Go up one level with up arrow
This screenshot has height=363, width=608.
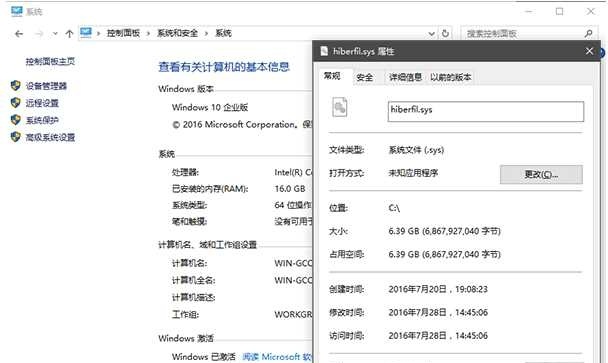(69, 34)
